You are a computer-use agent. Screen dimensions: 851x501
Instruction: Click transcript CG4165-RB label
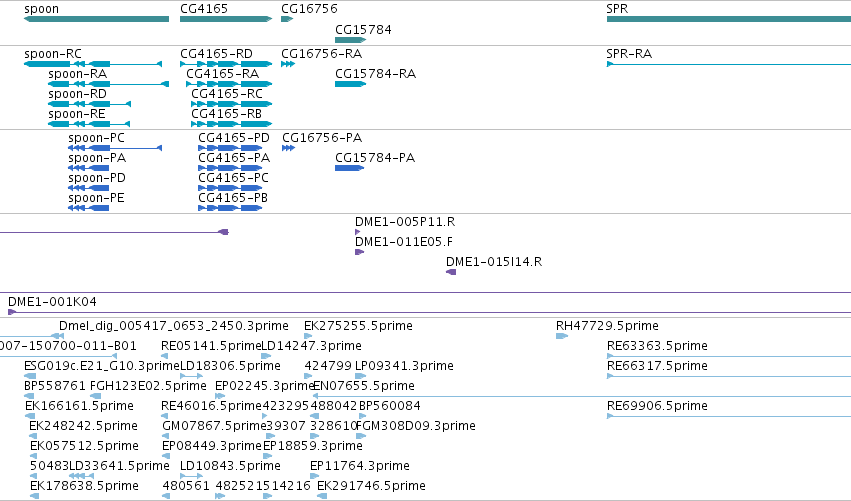226,114
